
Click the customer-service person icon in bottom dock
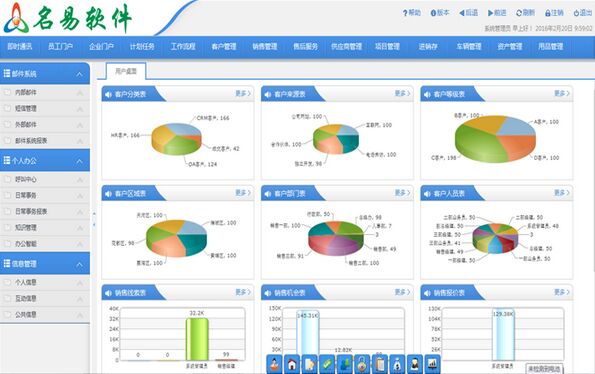click(274, 364)
